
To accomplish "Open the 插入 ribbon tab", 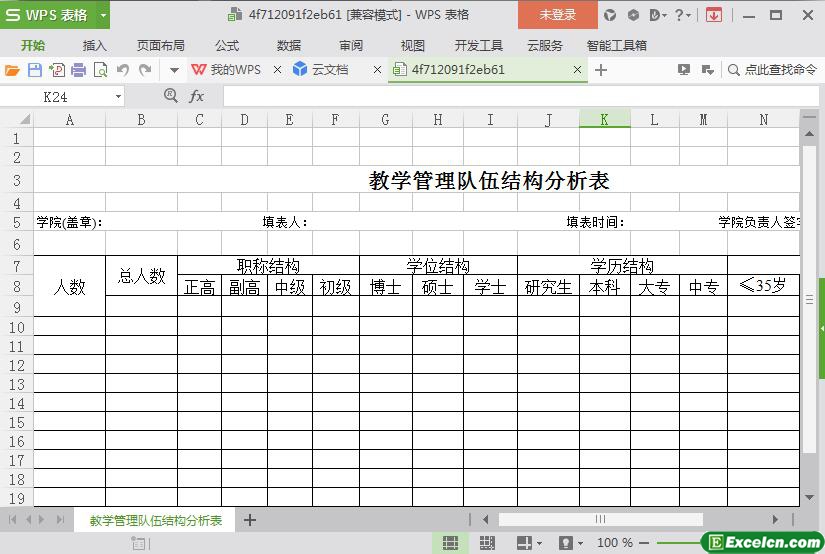I will pyautogui.click(x=95, y=46).
